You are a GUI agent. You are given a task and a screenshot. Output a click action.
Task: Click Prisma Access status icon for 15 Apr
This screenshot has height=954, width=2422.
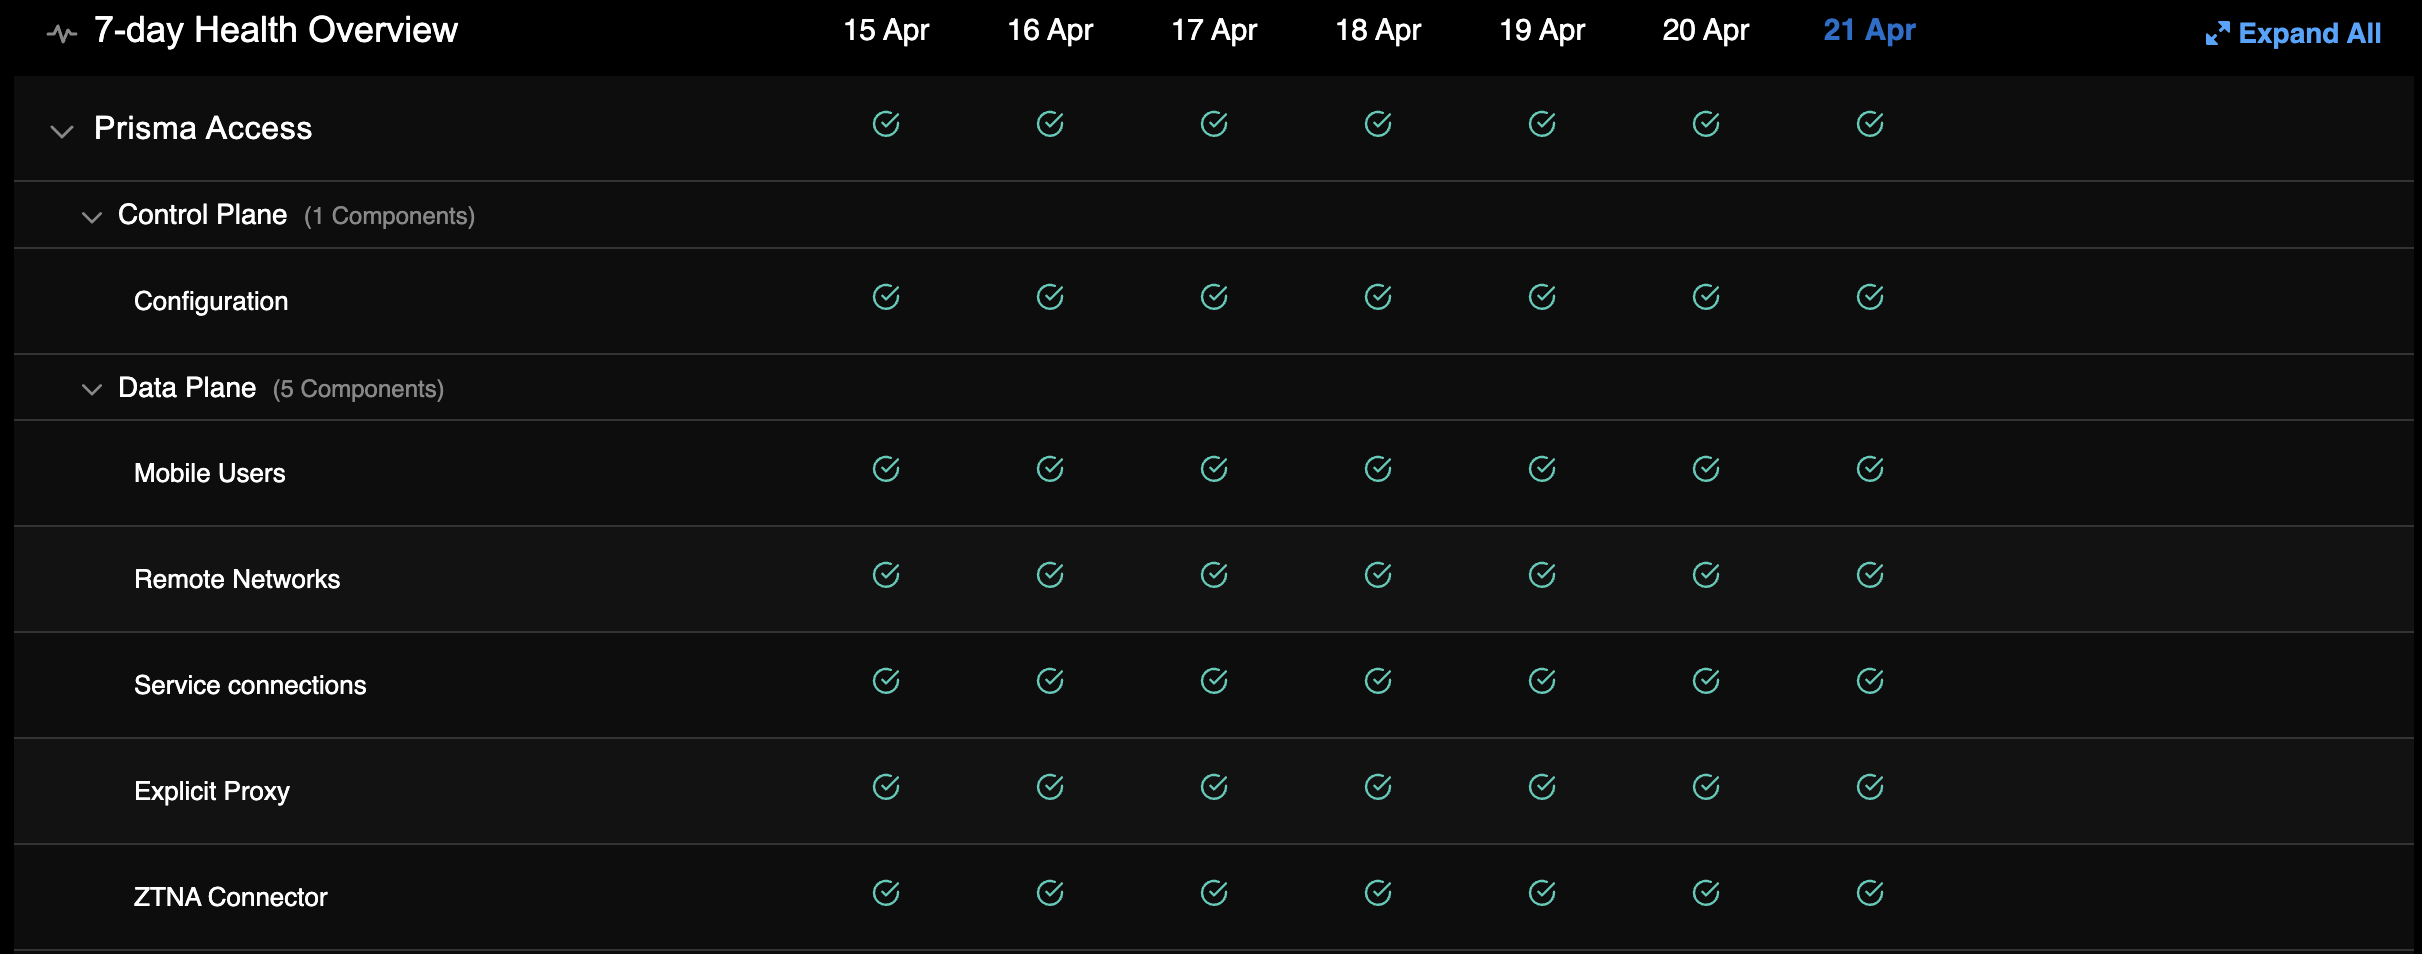886,124
